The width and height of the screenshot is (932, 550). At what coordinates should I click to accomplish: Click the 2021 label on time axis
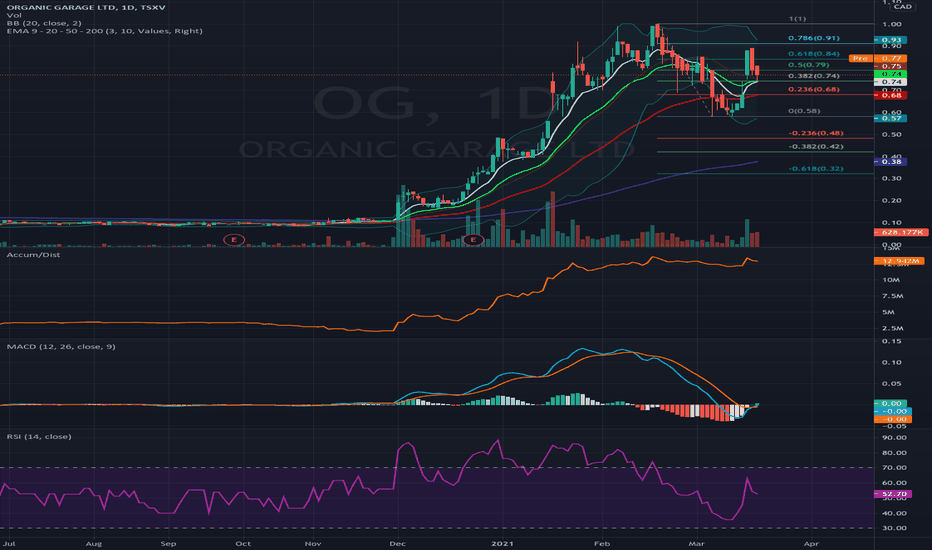(x=503, y=543)
